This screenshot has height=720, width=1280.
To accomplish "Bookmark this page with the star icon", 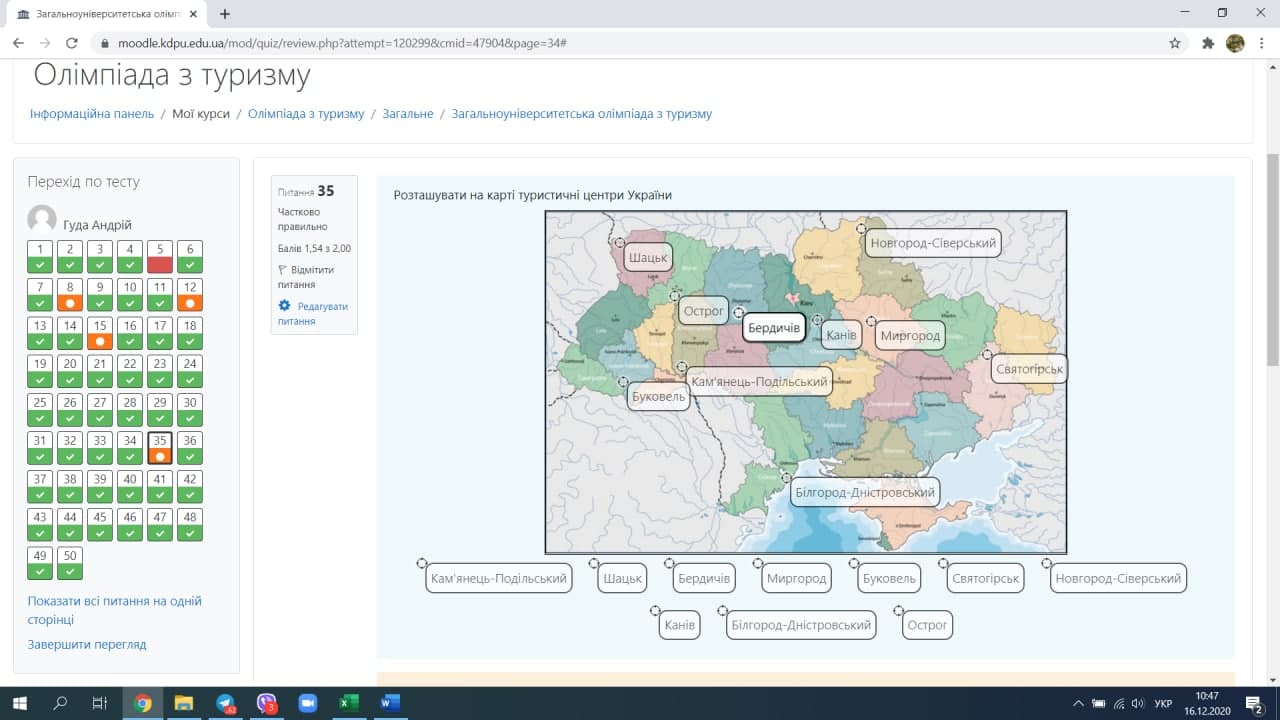I will pos(1175,43).
